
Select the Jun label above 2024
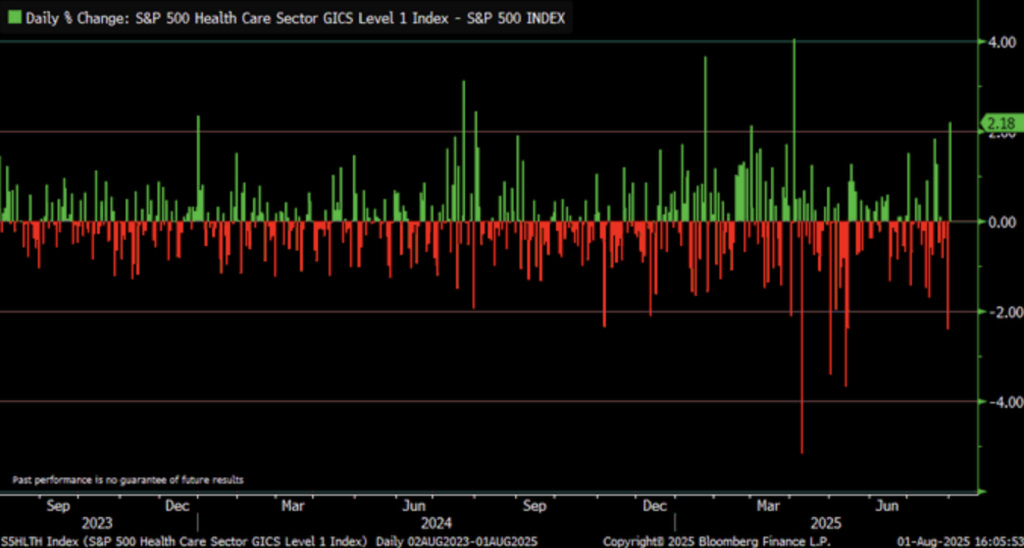tap(411, 506)
